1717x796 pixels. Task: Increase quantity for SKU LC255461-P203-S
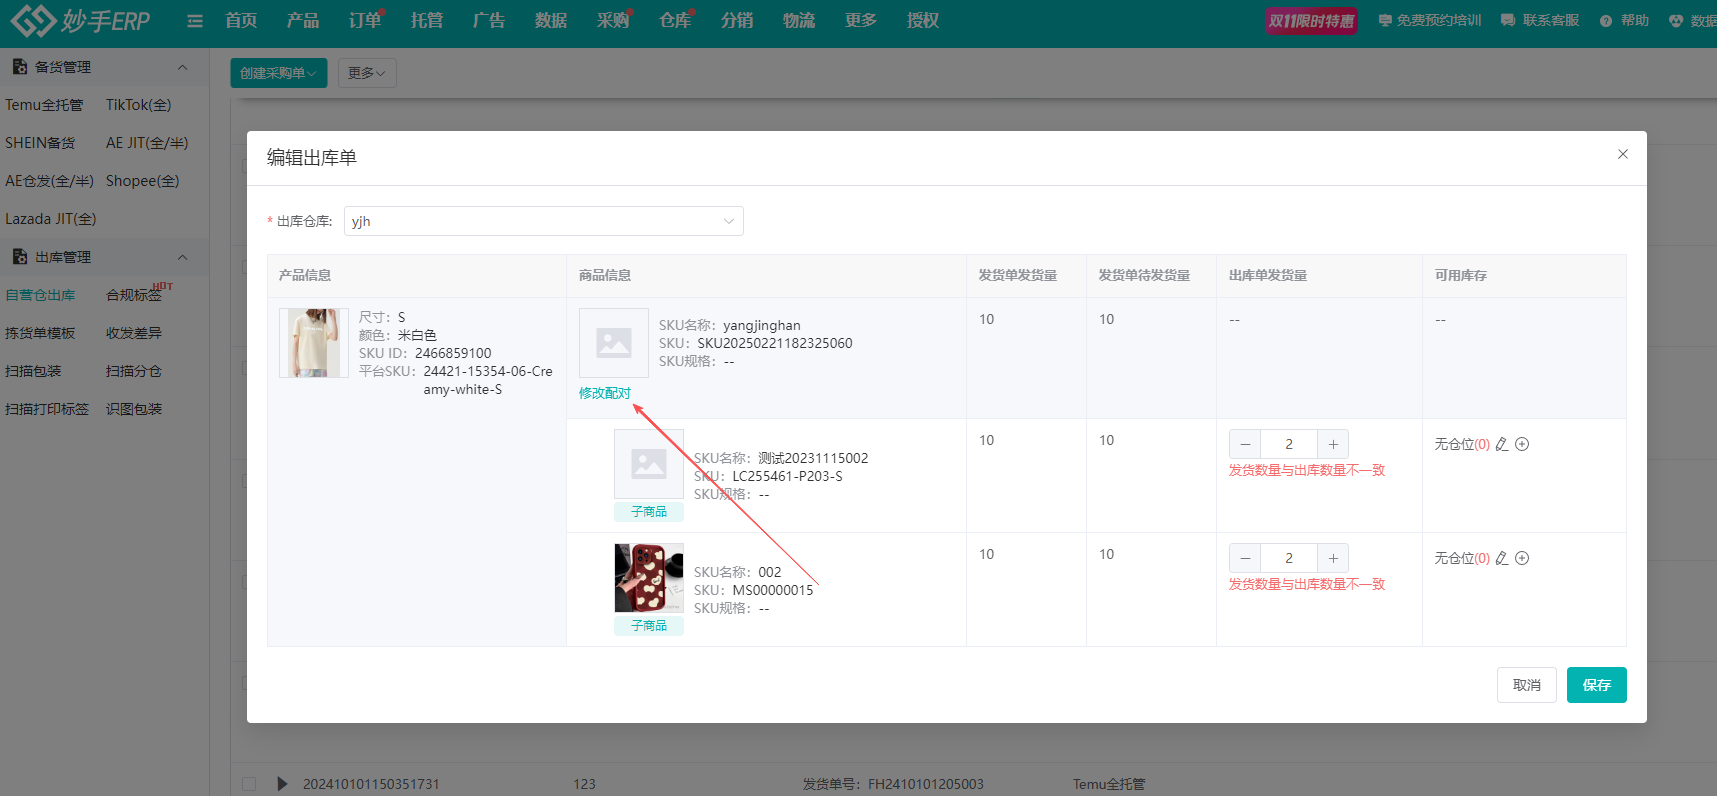(x=1333, y=444)
